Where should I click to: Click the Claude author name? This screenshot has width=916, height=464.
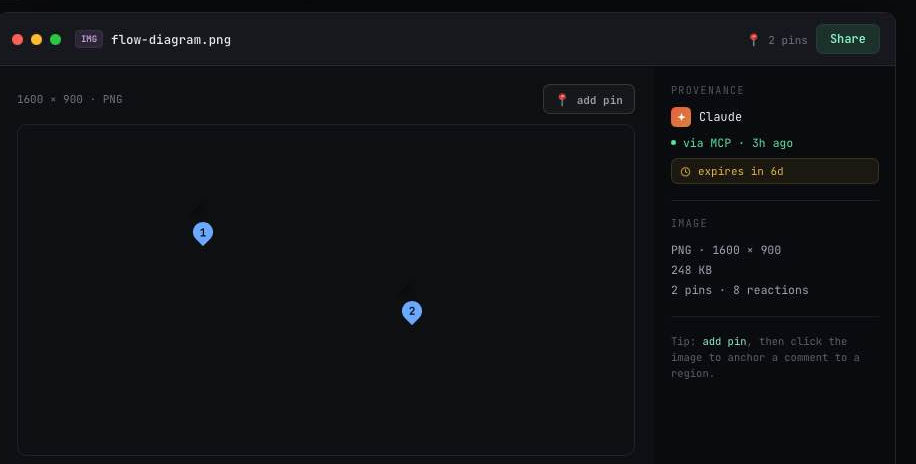pyautogui.click(x=720, y=117)
